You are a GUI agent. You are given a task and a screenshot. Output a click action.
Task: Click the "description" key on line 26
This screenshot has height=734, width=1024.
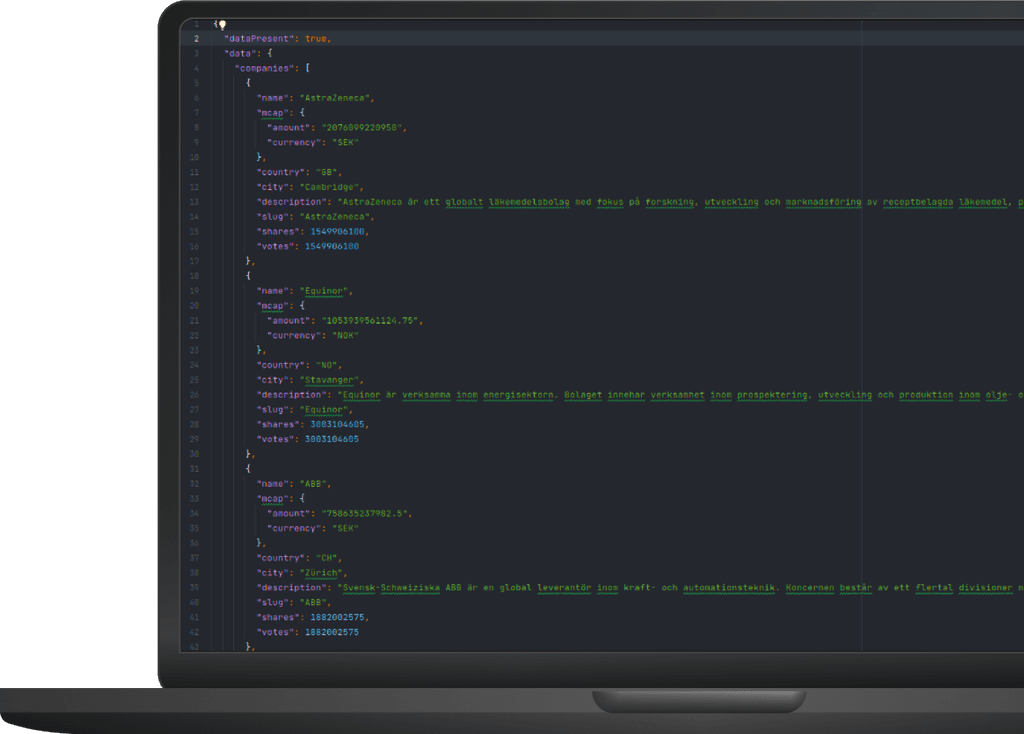point(291,395)
